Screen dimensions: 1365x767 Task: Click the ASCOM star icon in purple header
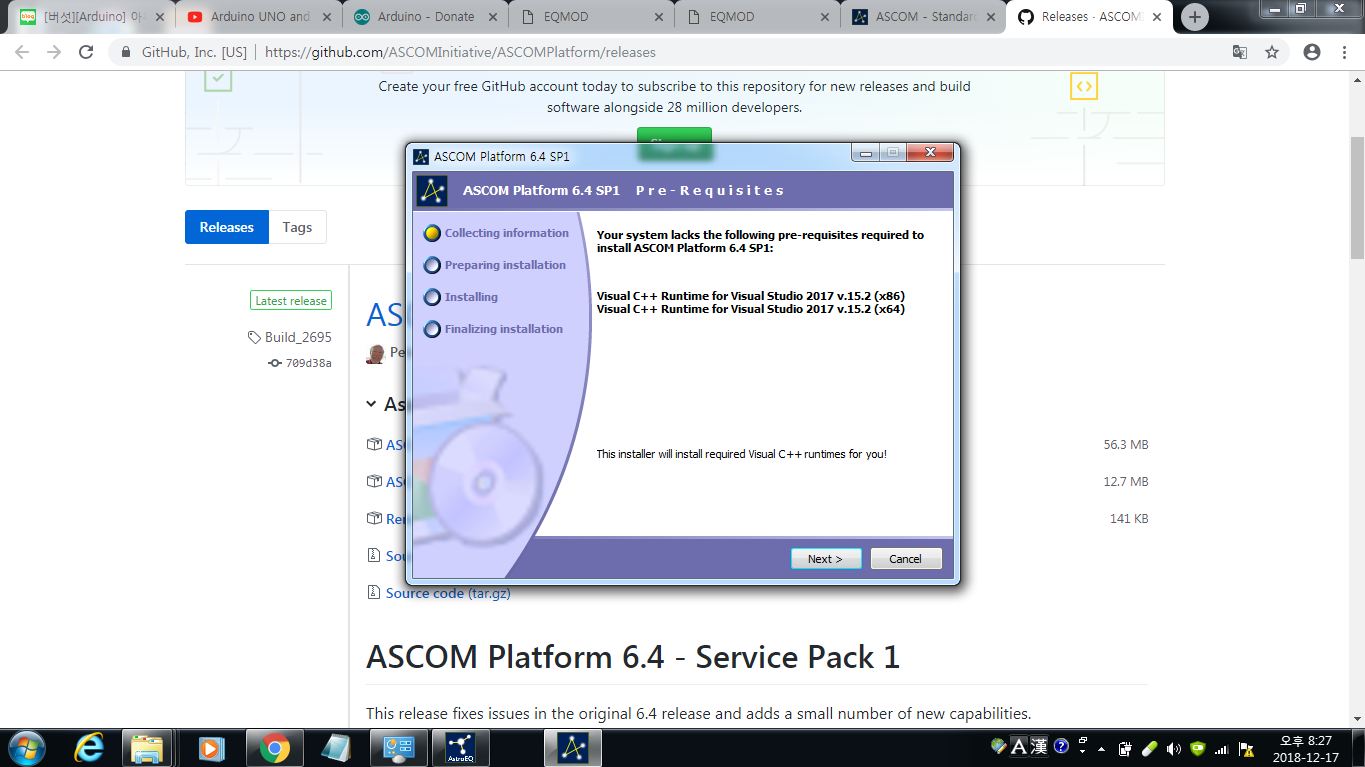[432, 190]
